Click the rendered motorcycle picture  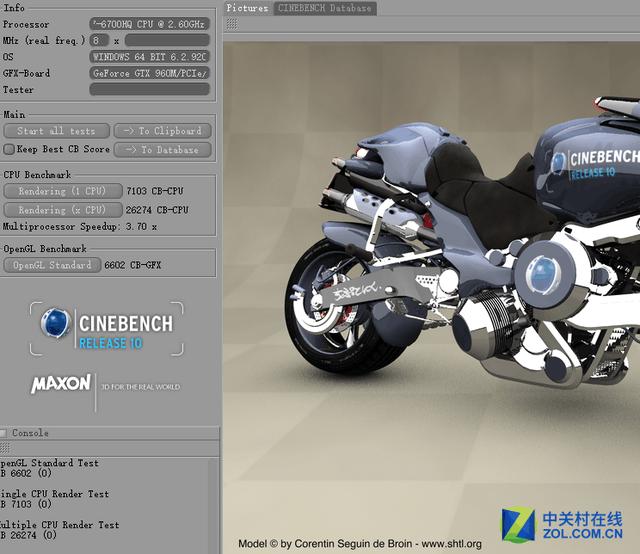pyautogui.click(x=431, y=297)
